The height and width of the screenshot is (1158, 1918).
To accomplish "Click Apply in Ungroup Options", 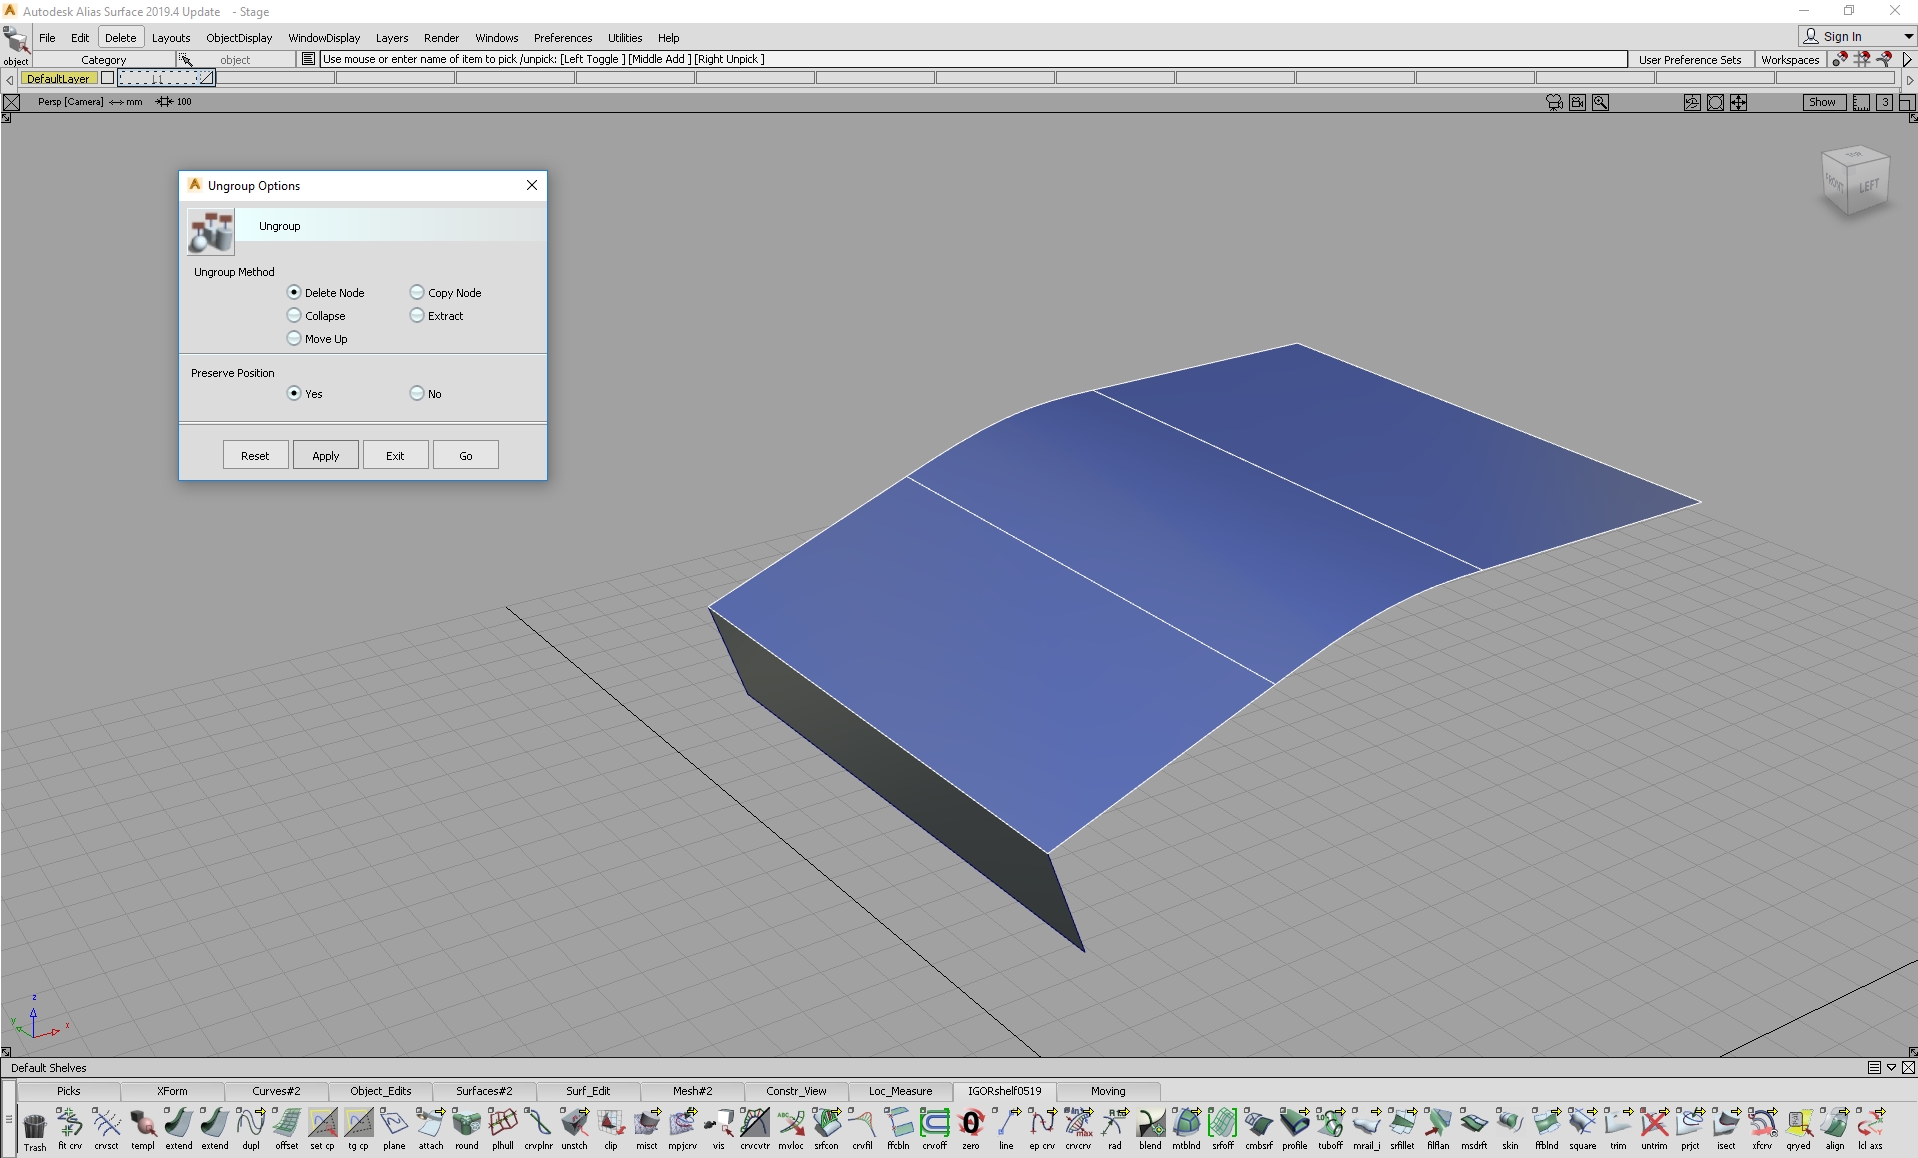I will click(x=325, y=454).
